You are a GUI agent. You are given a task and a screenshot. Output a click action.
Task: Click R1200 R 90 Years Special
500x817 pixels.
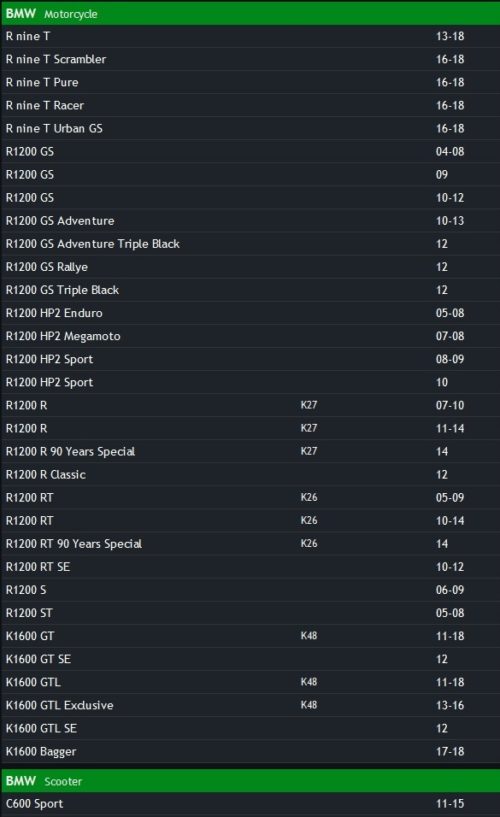click(250, 451)
